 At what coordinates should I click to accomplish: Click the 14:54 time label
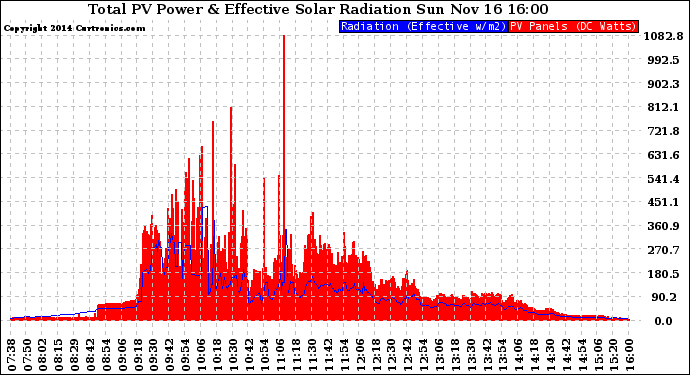point(582,355)
